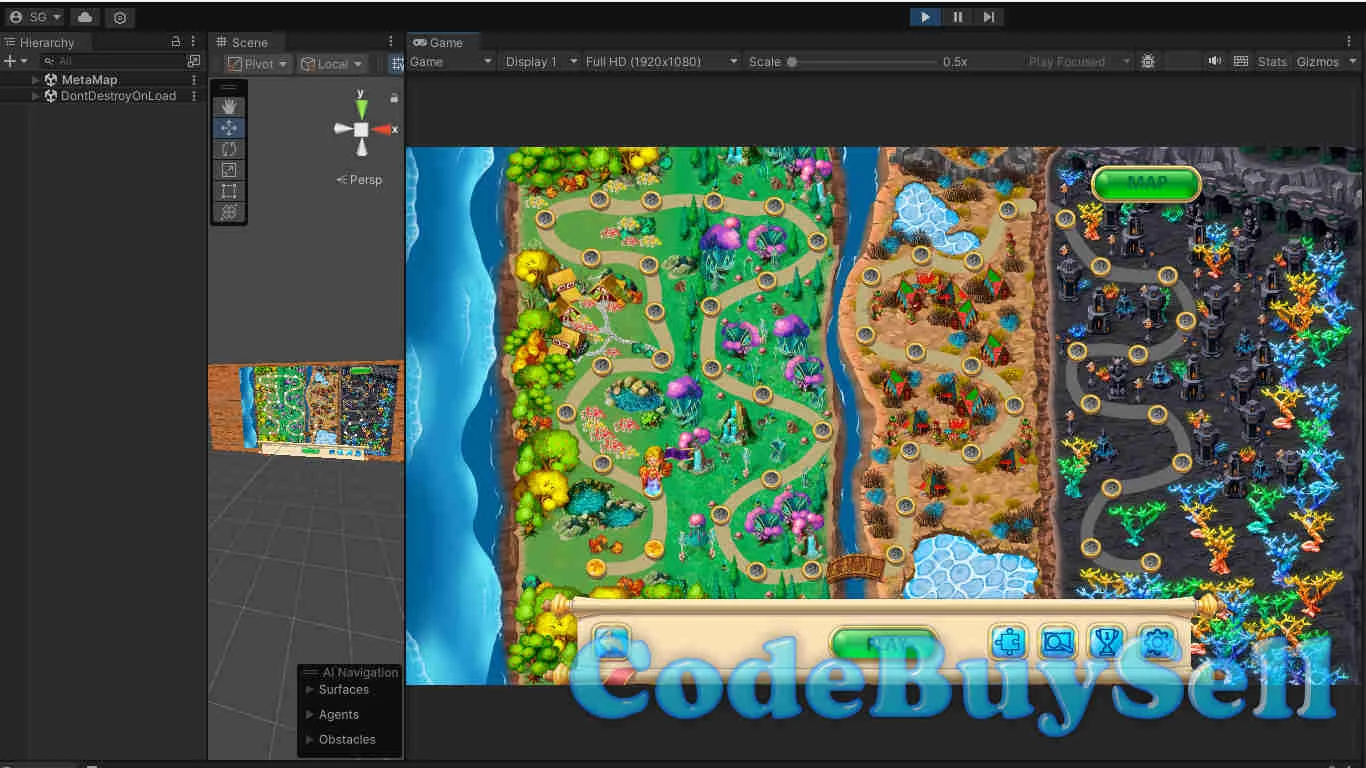Click the Scene gizmo center cube
Screen dimensions: 1366x768
(x=361, y=129)
